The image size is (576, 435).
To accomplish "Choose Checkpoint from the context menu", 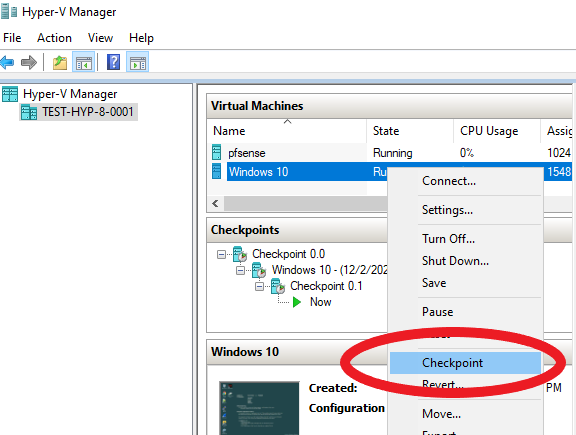I will [x=465, y=363].
